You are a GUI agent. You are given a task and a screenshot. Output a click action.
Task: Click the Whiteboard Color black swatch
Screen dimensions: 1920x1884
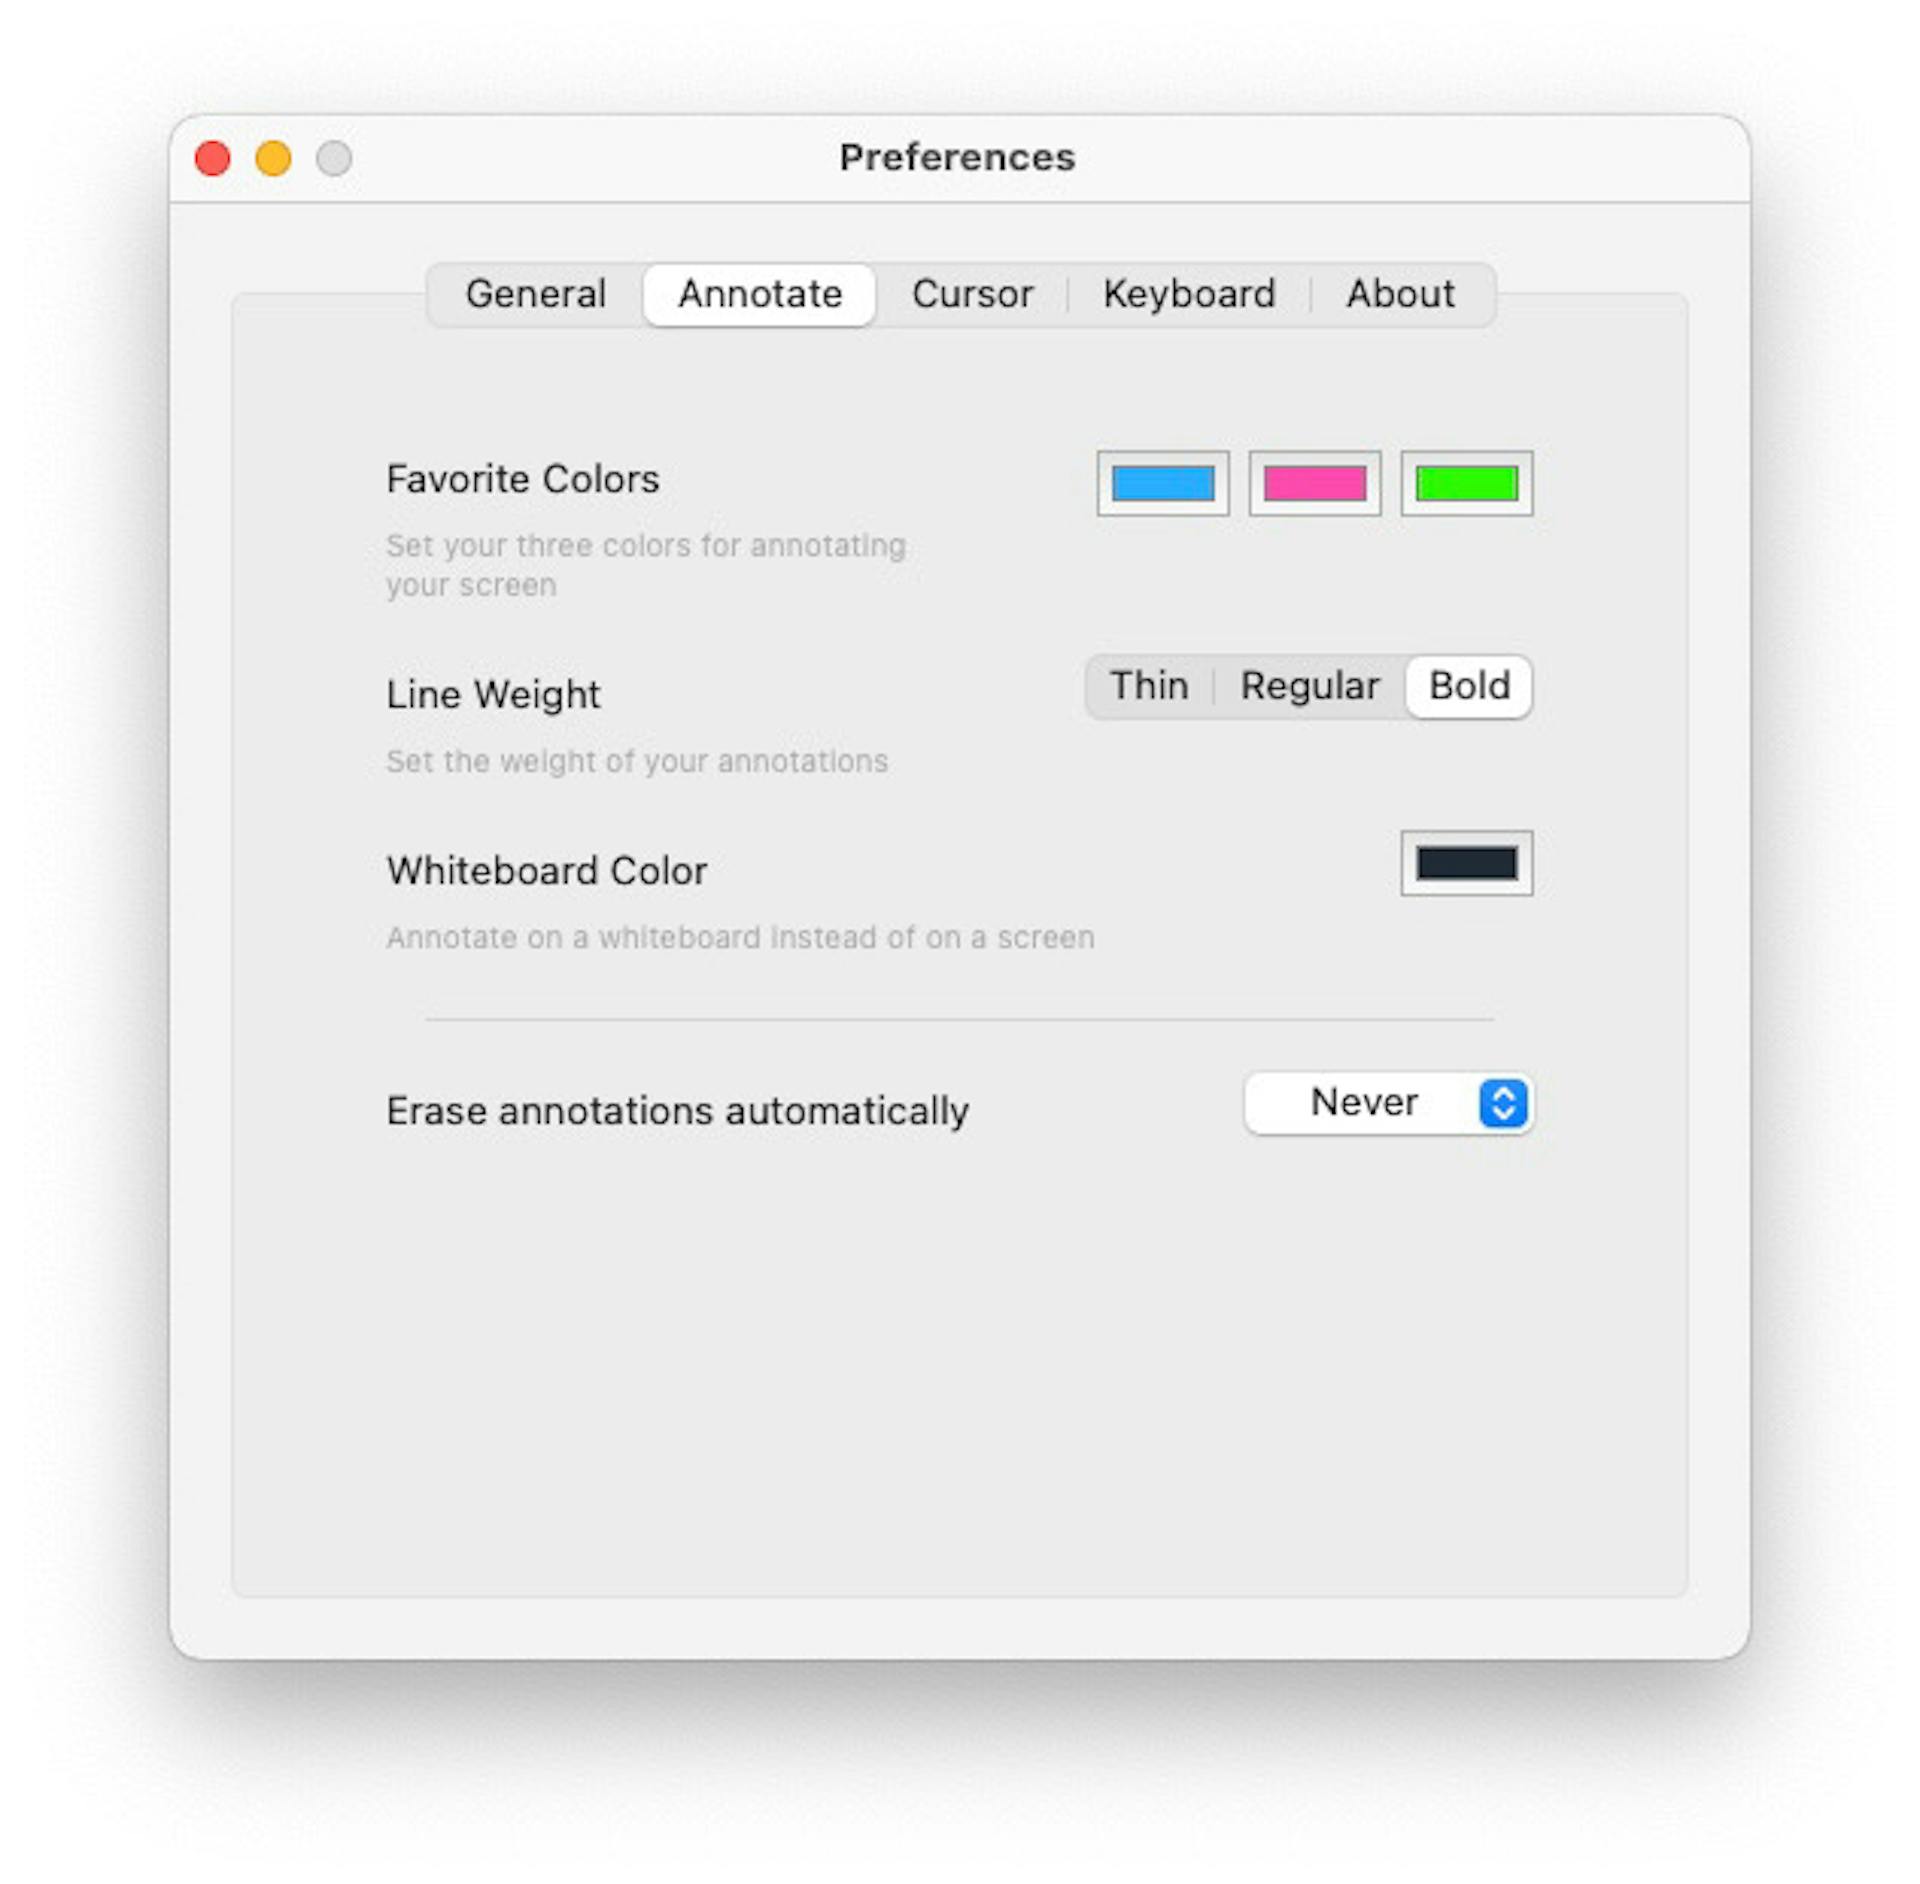point(1470,863)
